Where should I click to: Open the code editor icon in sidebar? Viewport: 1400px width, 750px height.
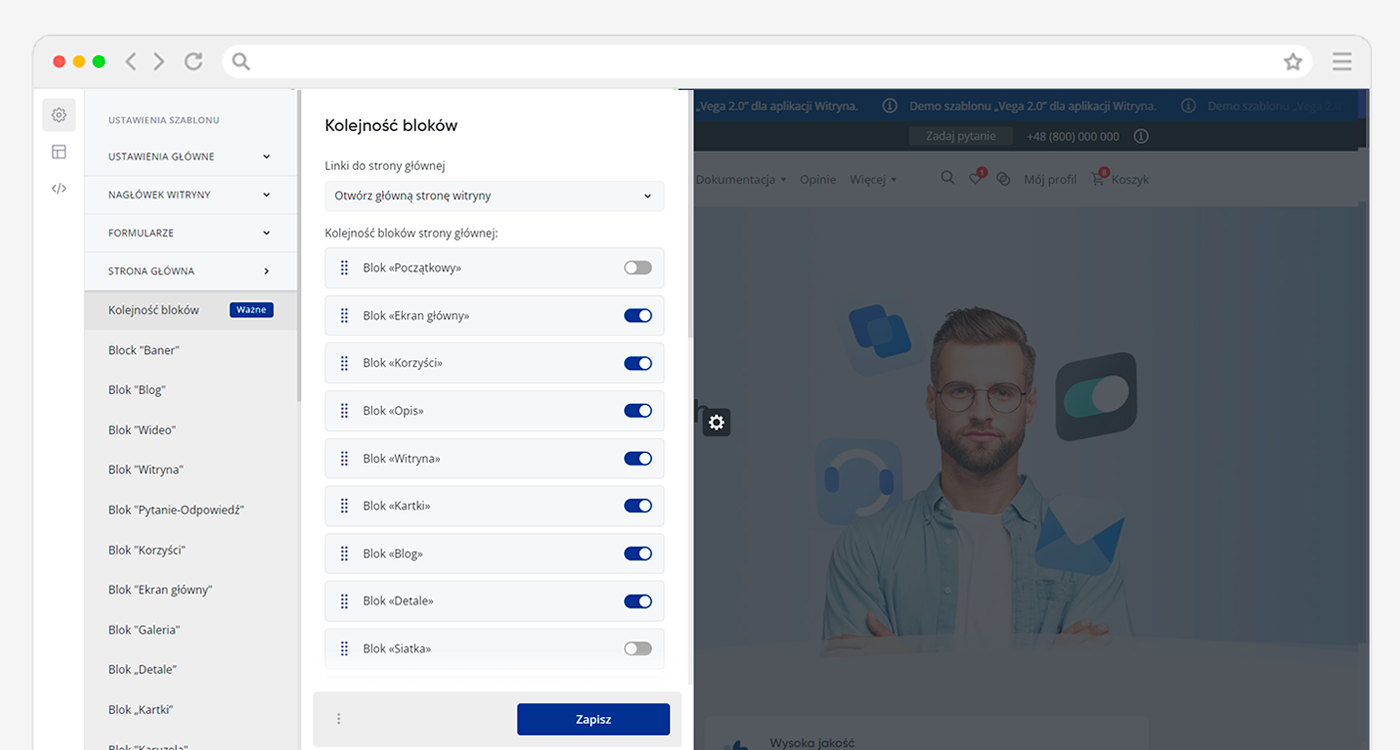(x=59, y=188)
